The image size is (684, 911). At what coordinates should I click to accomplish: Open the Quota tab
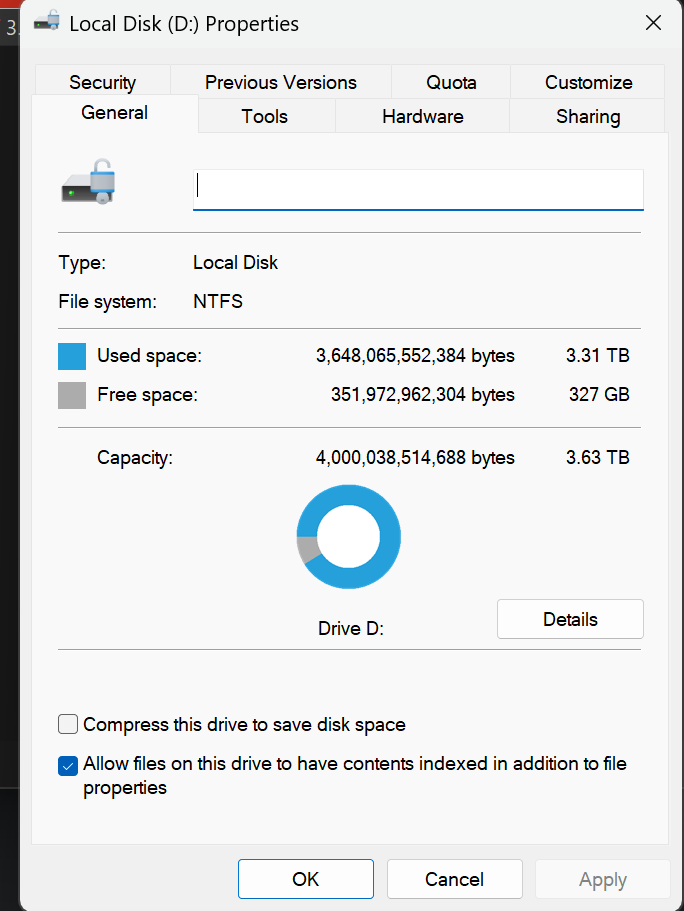click(451, 82)
